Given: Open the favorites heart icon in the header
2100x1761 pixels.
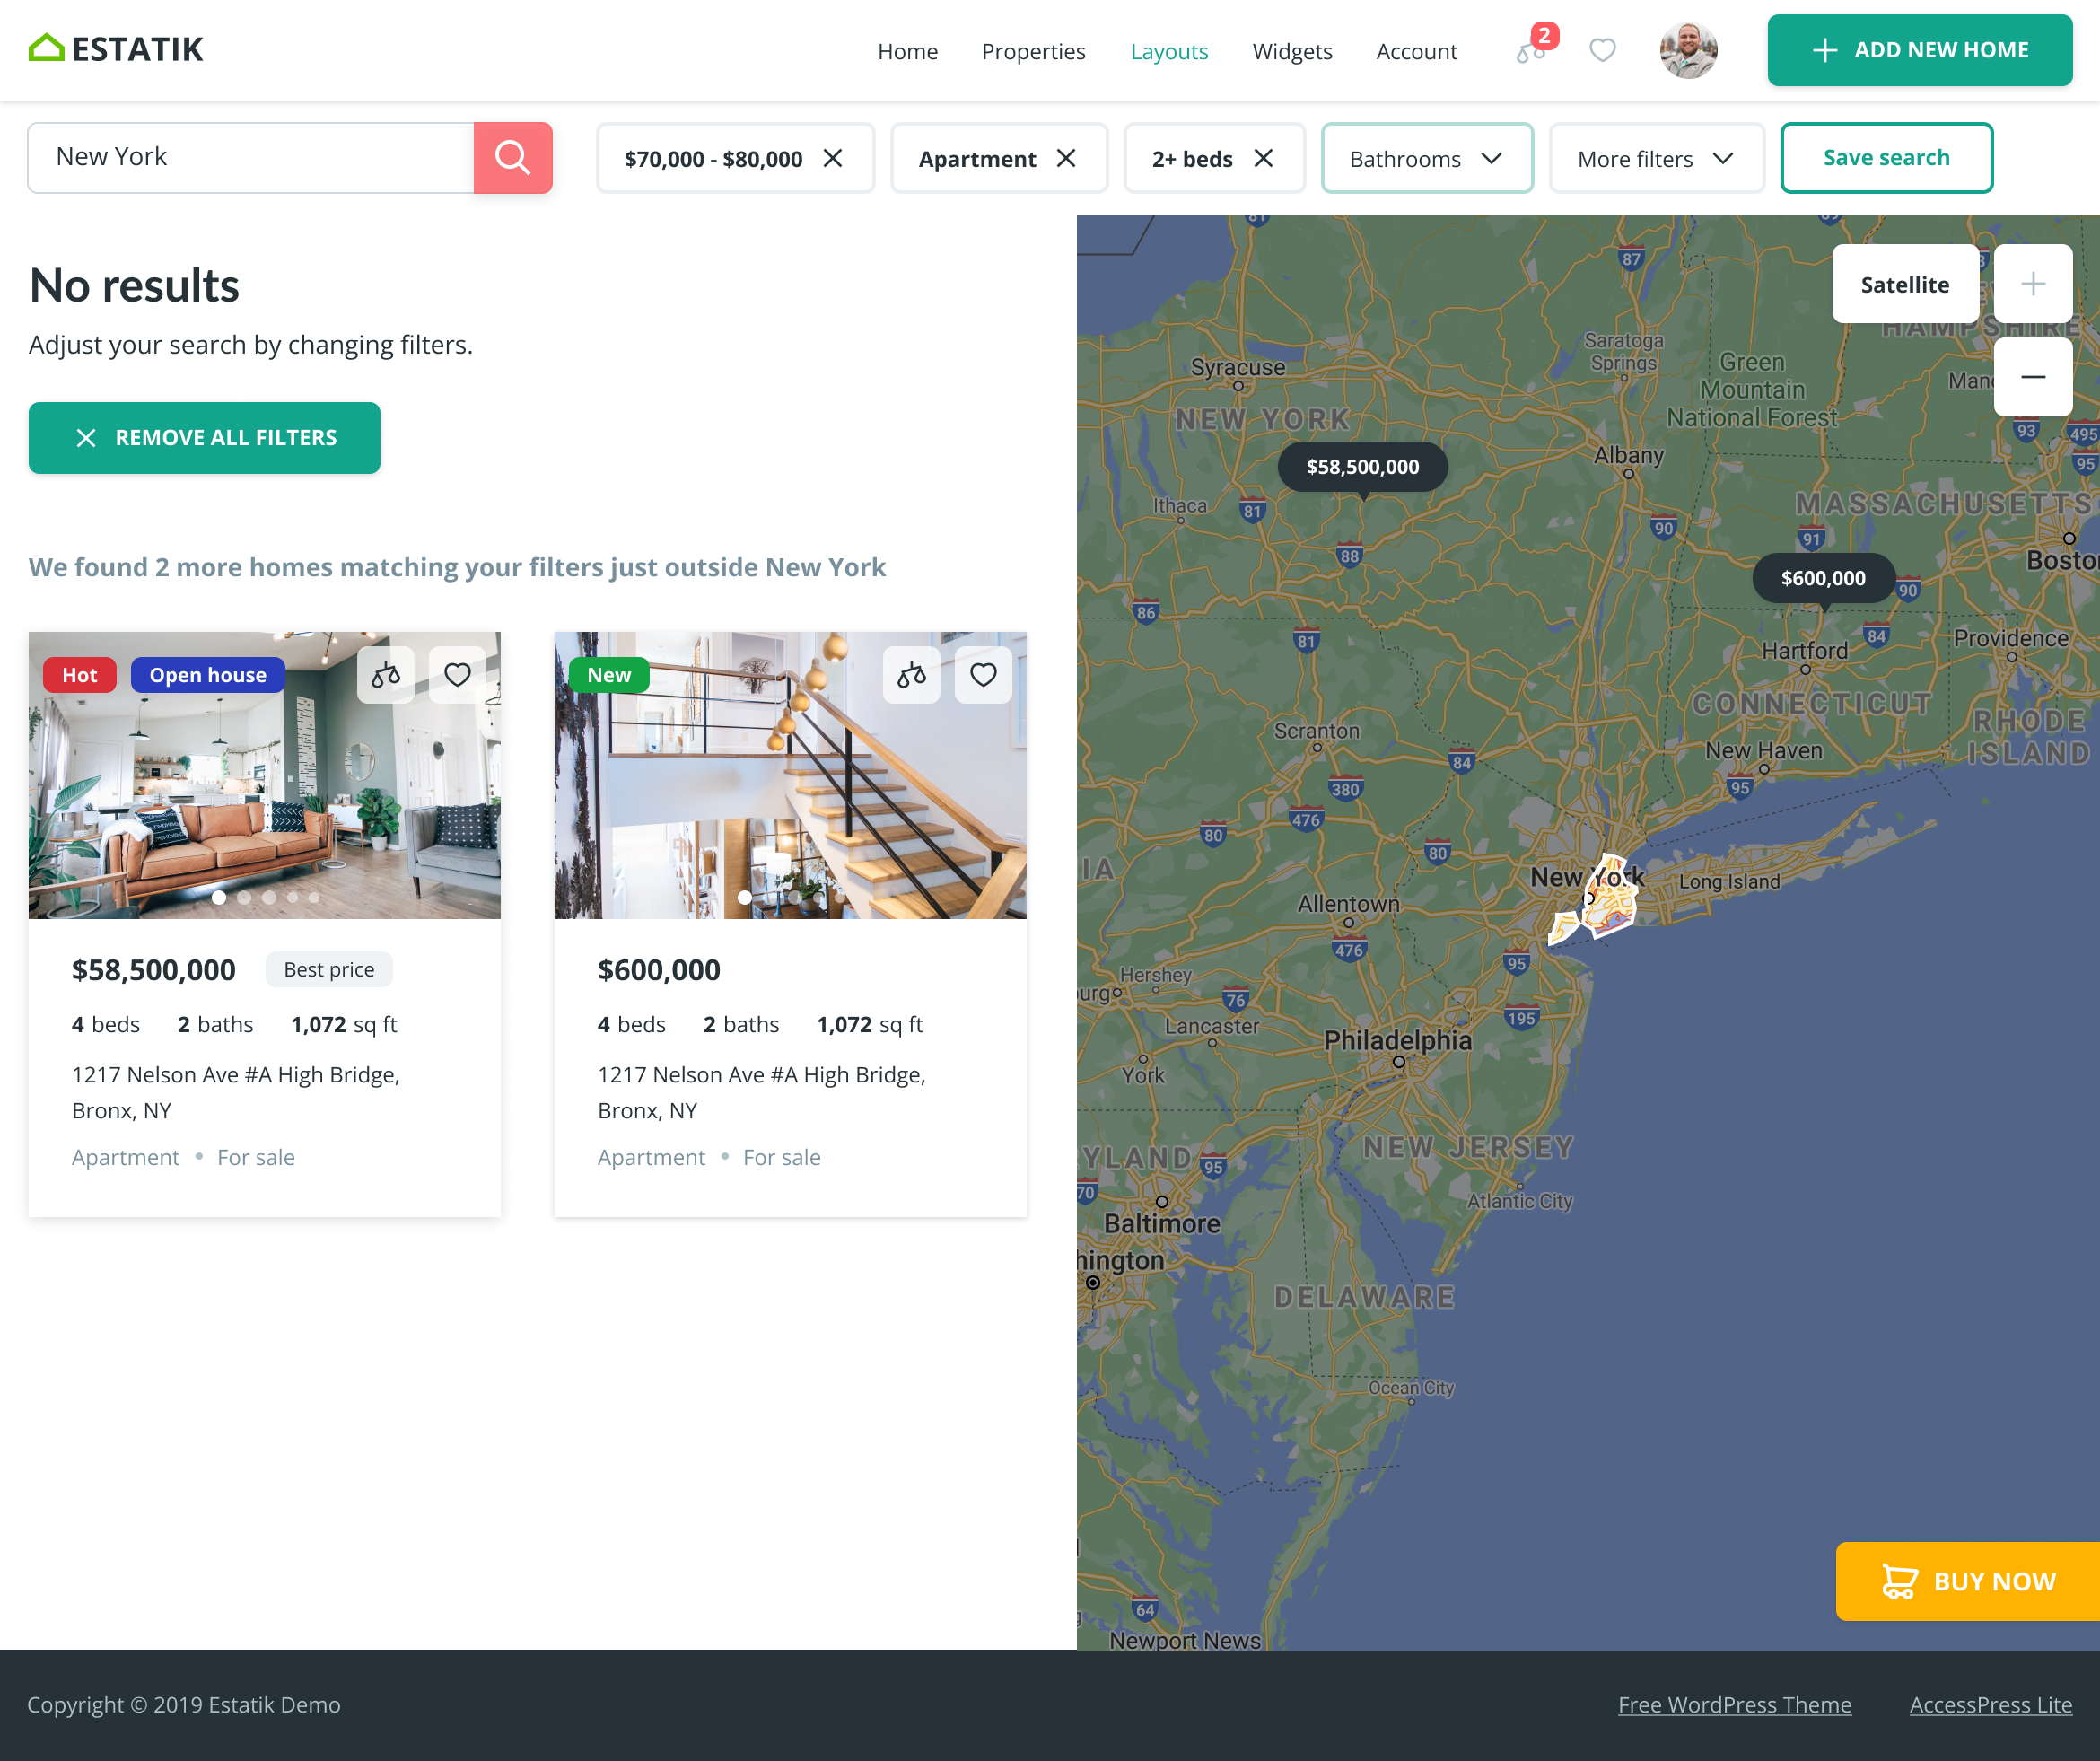Looking at the screenshot, I should tap(1602, 50).
